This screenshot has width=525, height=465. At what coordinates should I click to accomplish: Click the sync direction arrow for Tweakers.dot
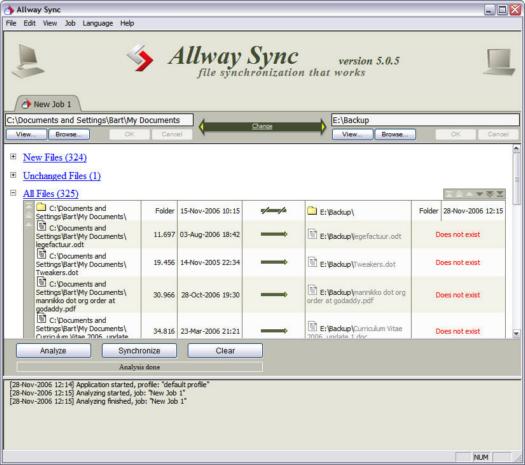(274, 262)
